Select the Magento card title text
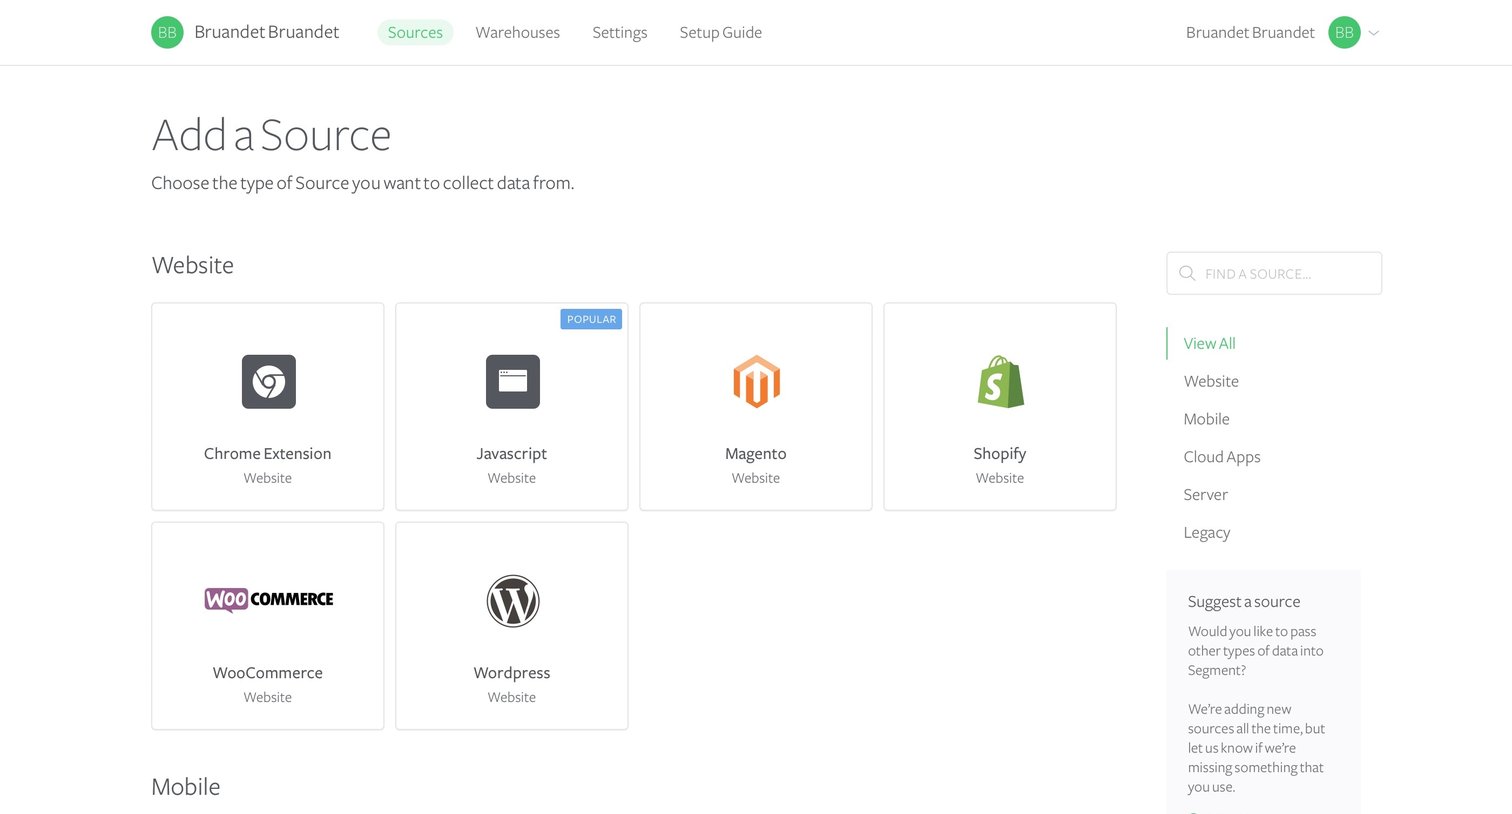Image resolution: width=1512 pixels, height=814 pixels. [x=756, y=454]
